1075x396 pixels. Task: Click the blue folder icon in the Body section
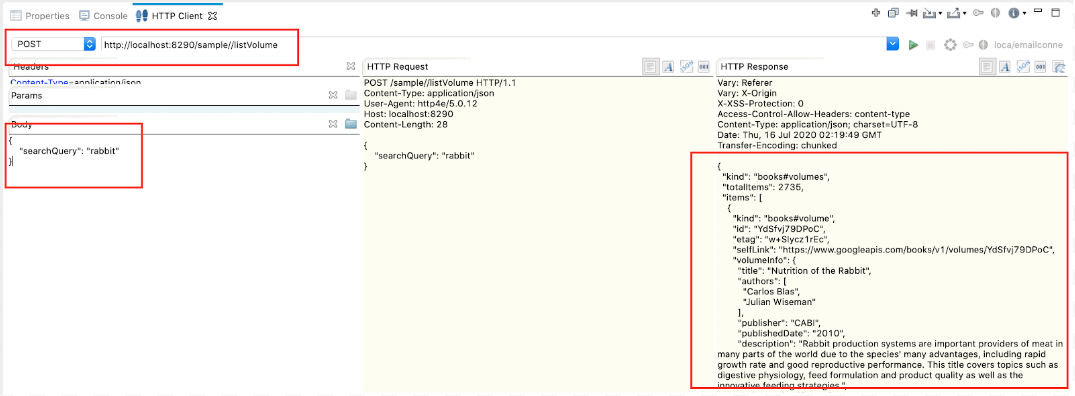coord(351,124)
